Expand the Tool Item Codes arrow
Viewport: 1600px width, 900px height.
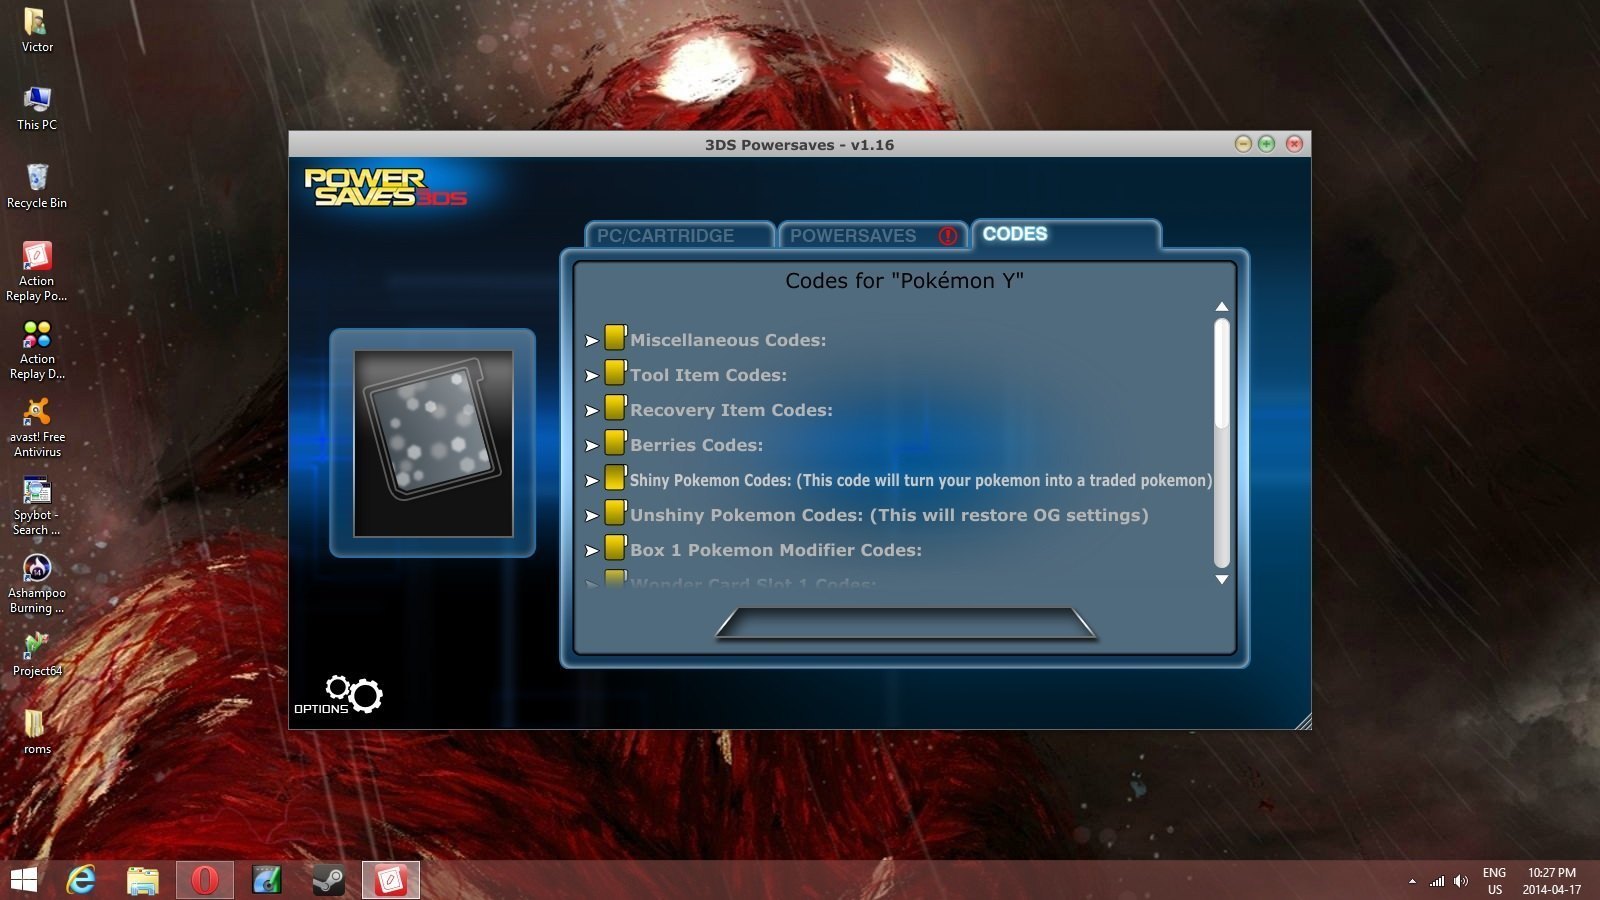coord(592,376)
